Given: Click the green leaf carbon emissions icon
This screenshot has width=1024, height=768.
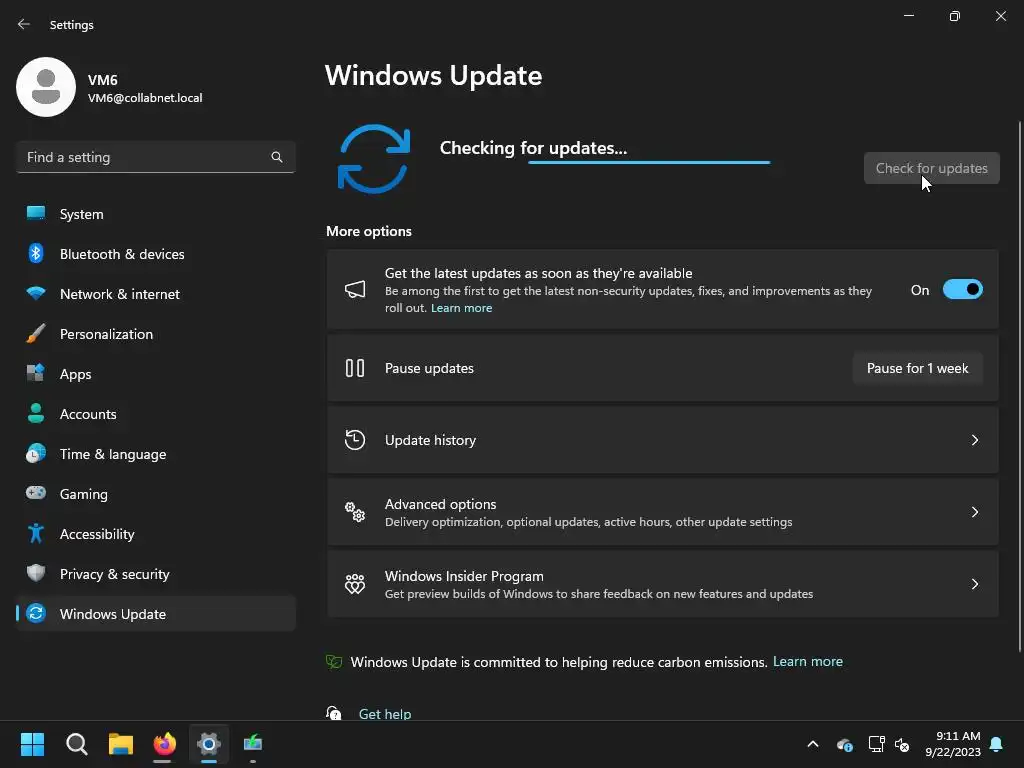Looking at the screenshot, I should click(x=334, y=662).
